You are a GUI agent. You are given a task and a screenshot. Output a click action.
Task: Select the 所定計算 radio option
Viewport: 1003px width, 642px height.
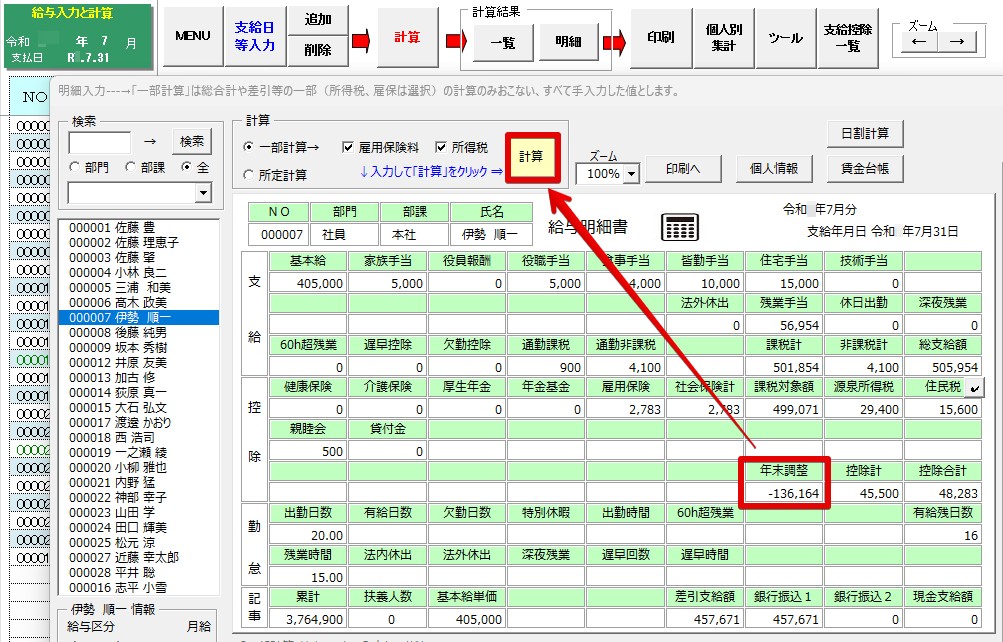(249, 175)
